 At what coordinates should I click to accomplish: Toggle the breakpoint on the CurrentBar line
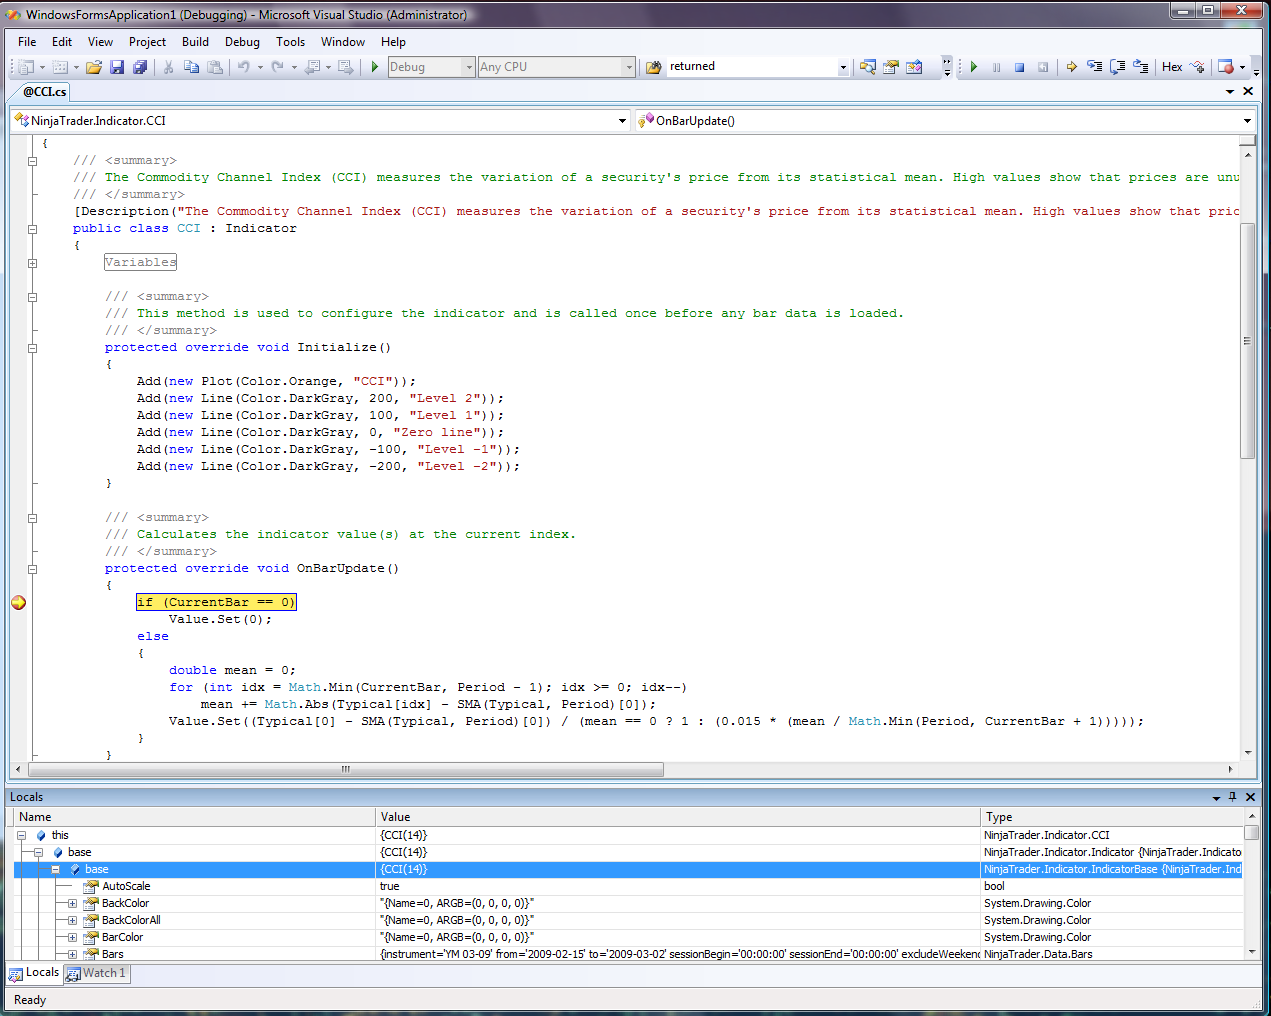coord(18,602)
